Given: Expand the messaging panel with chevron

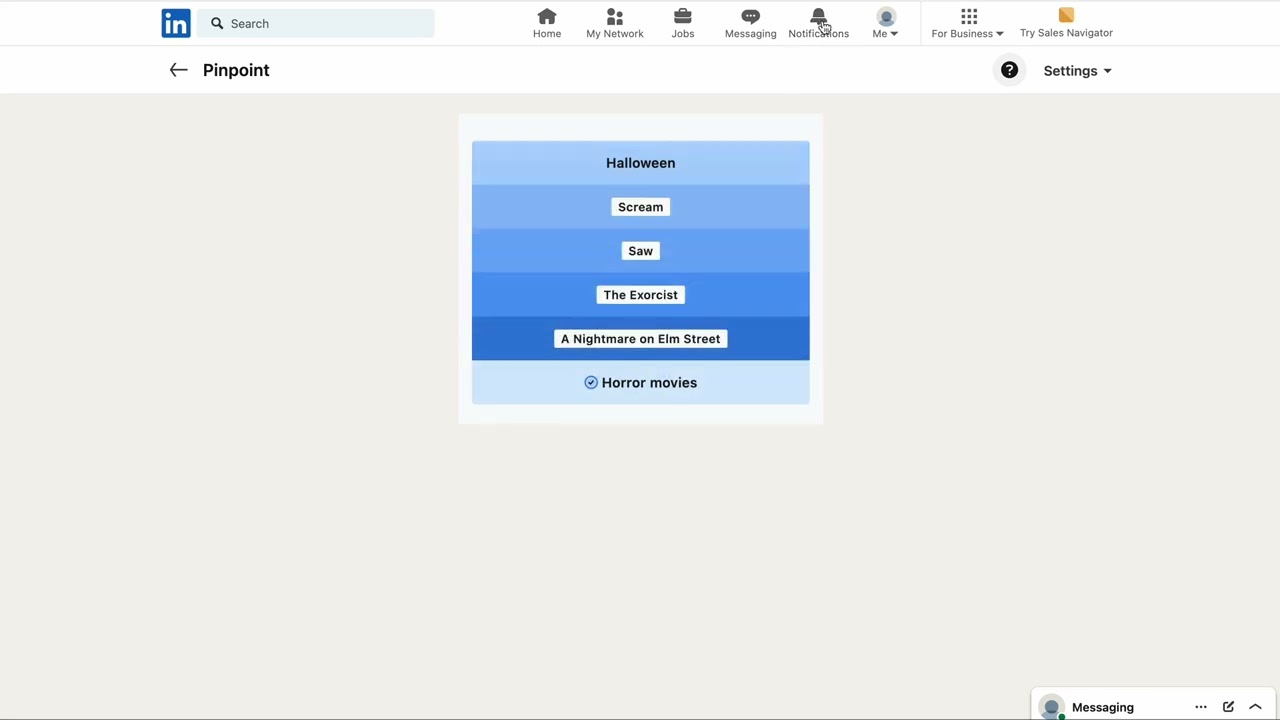Looking at the screenshot, I should [x=1255, y=707].
